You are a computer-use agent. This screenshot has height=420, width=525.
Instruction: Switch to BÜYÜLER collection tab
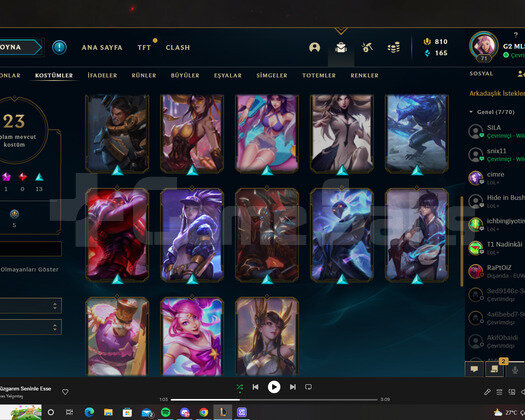pyautogui.click(x=185, y=75)
